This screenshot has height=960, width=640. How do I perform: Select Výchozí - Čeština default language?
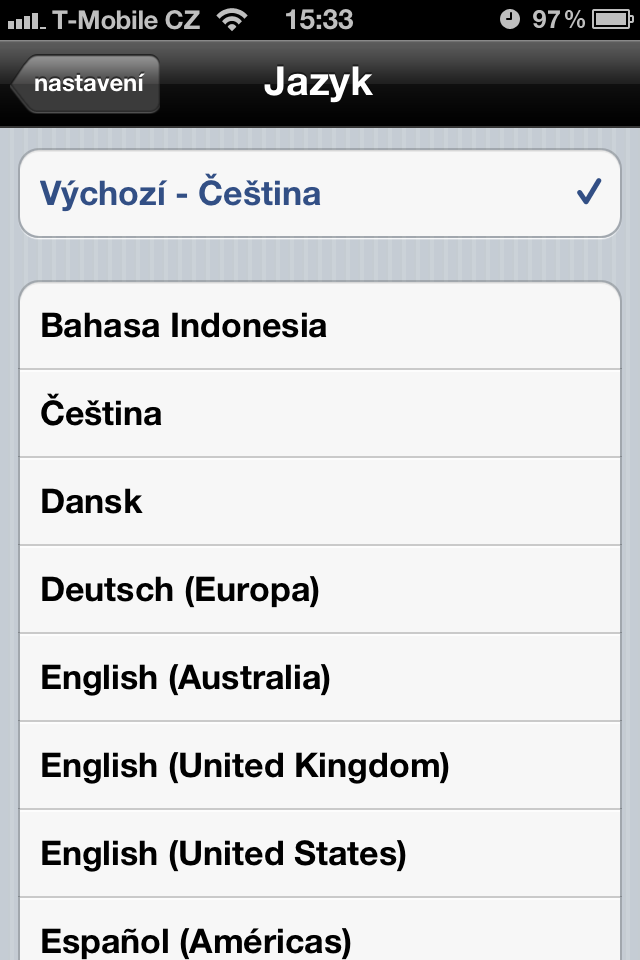[x=180, y=193]
